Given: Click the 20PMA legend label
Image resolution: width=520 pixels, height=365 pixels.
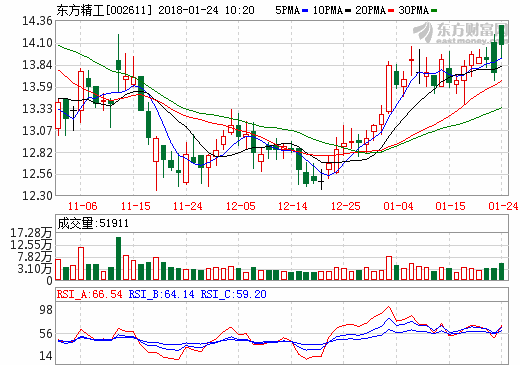Looking at the screenshot, I should click(x=370, y=10).
